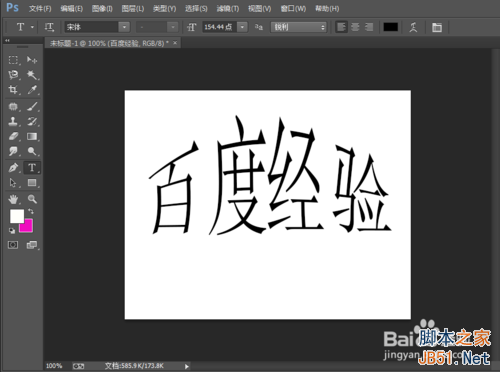500x372 pixels.
Task: Open the font family dropdown
Action: pyautogui.click(x=124, y=27)
